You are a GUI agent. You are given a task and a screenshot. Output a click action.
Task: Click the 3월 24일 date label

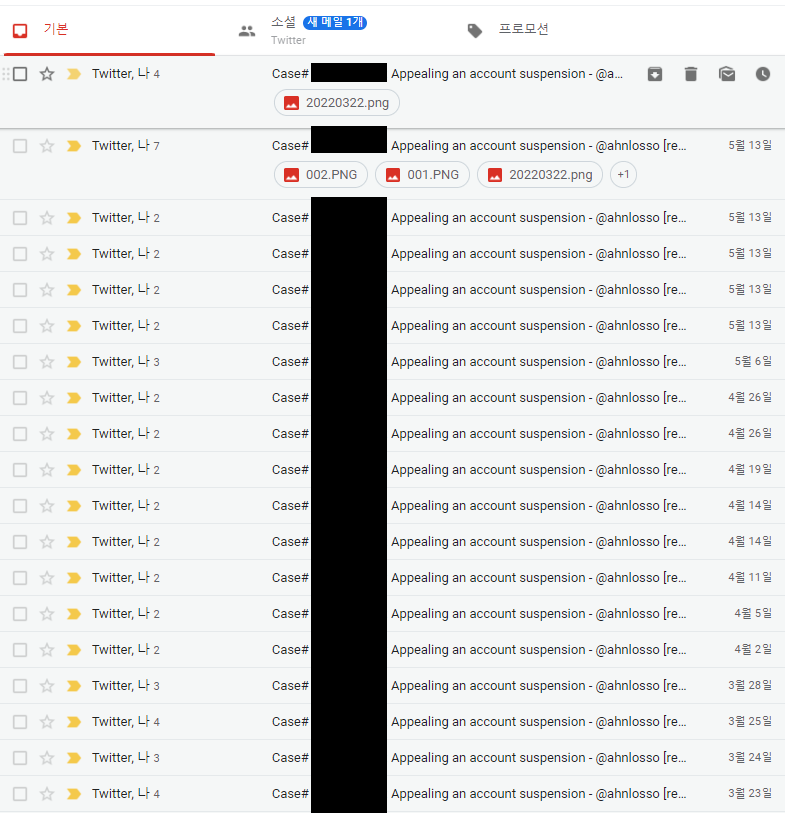click(750, 758)
